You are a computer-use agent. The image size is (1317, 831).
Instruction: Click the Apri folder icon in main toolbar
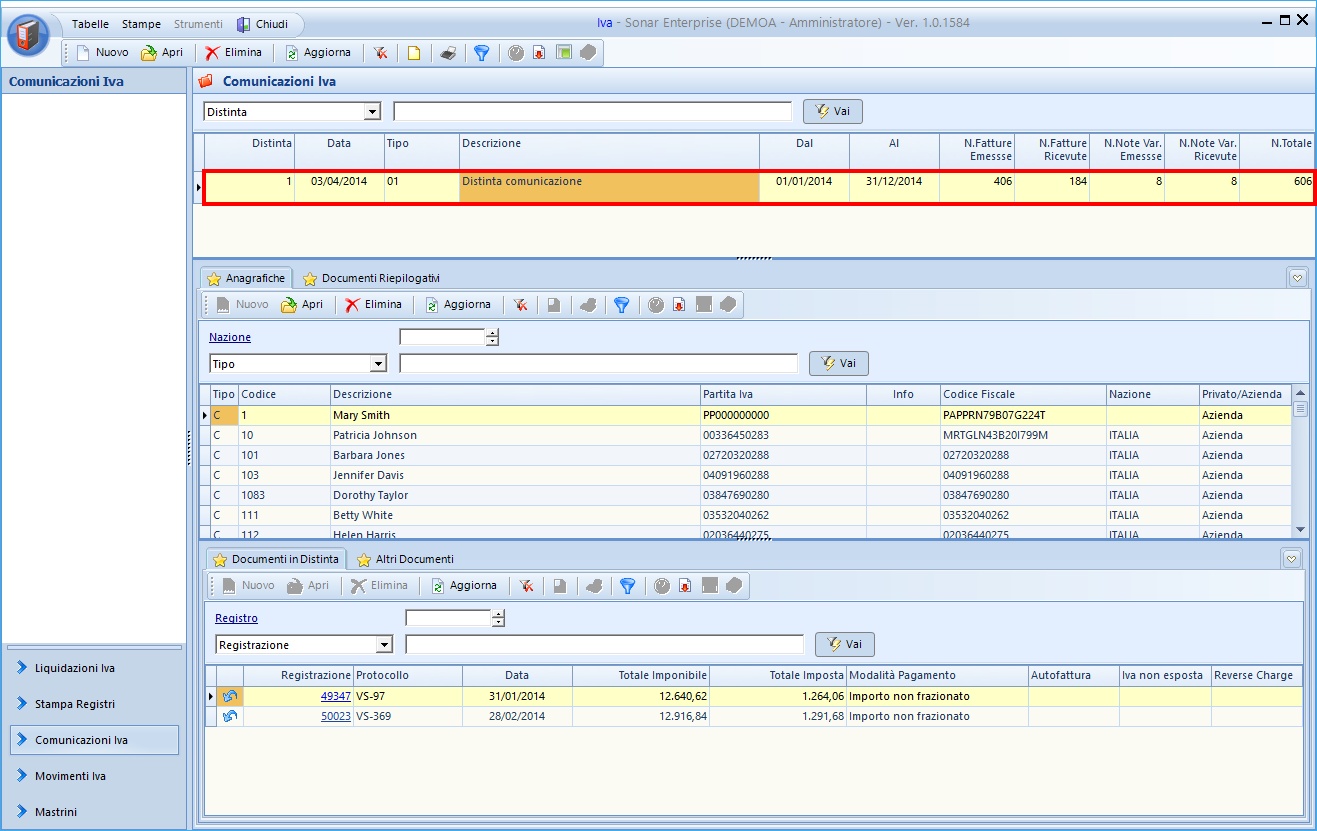click(x=161, y=53)
